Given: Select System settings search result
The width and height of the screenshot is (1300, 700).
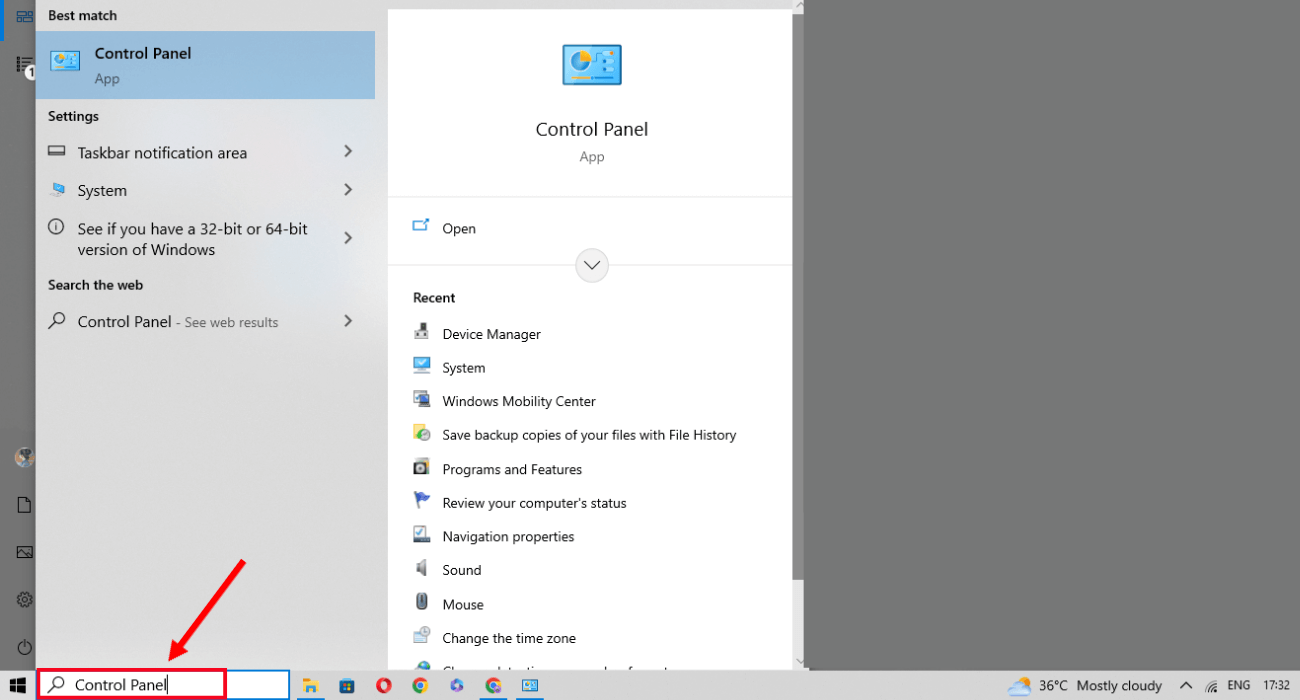Looking at the screenshot, I should [x=205, y=190].
